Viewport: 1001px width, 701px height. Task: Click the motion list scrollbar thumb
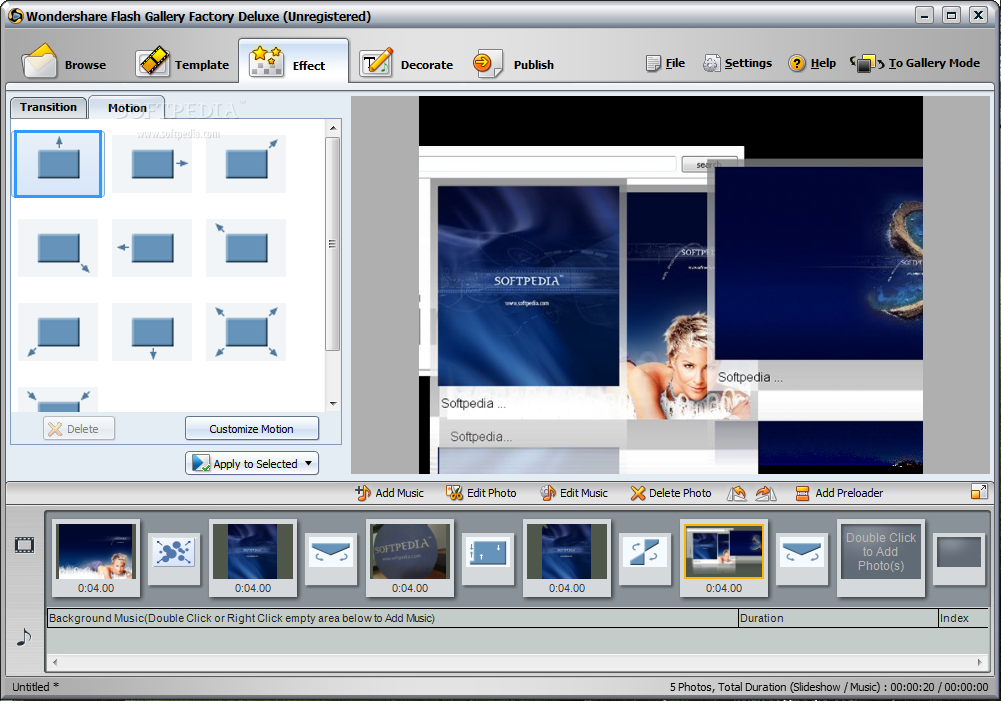333,243
